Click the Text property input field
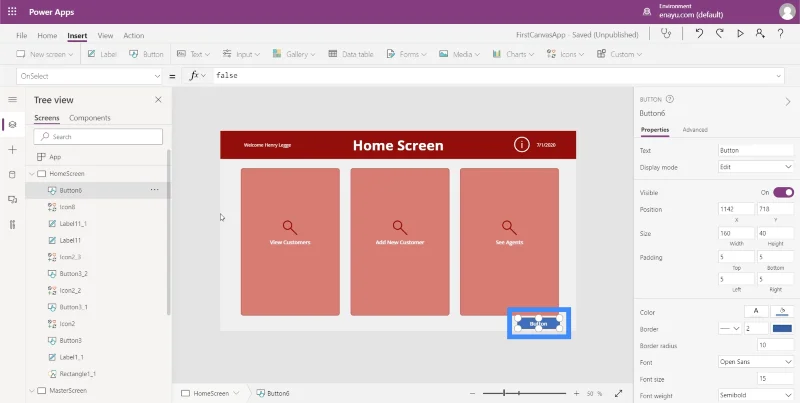Image resolution: width=800 pixels, height=403 pixels. [756, 150]
